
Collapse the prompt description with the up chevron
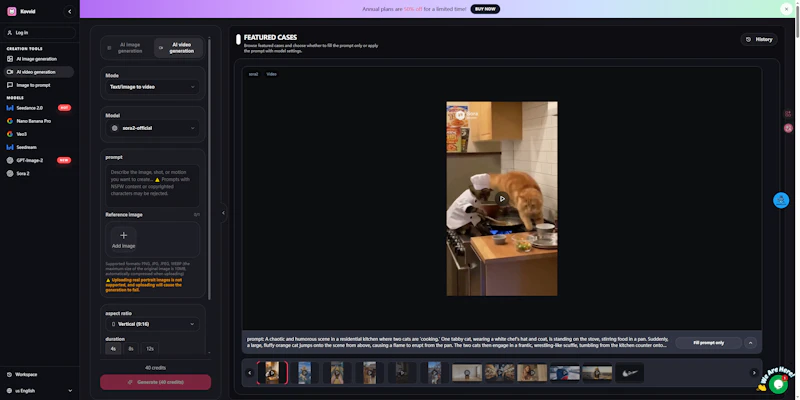pos(750,343)
